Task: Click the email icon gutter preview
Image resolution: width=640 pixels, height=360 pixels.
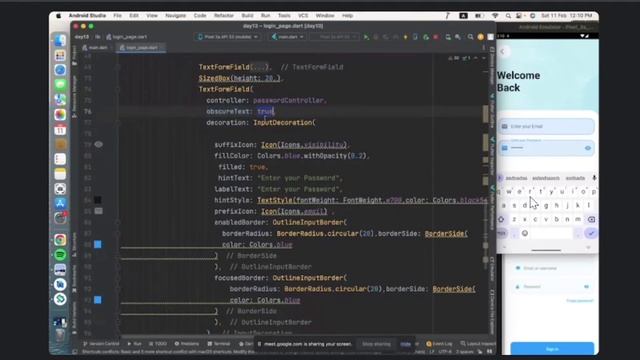Action: tap(98, 211)
